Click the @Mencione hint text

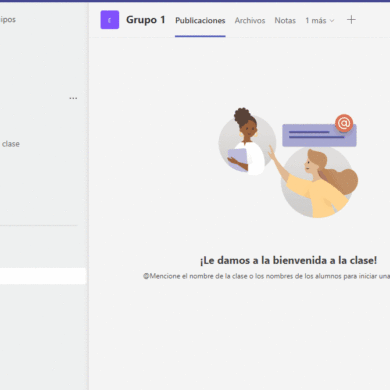[266, 276]
